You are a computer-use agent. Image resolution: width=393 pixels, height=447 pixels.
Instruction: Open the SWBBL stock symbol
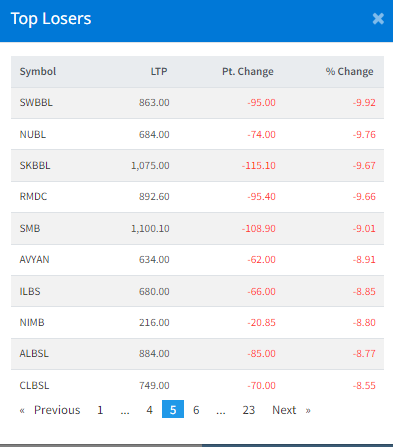pyautogui.click(x=36, y=102)
